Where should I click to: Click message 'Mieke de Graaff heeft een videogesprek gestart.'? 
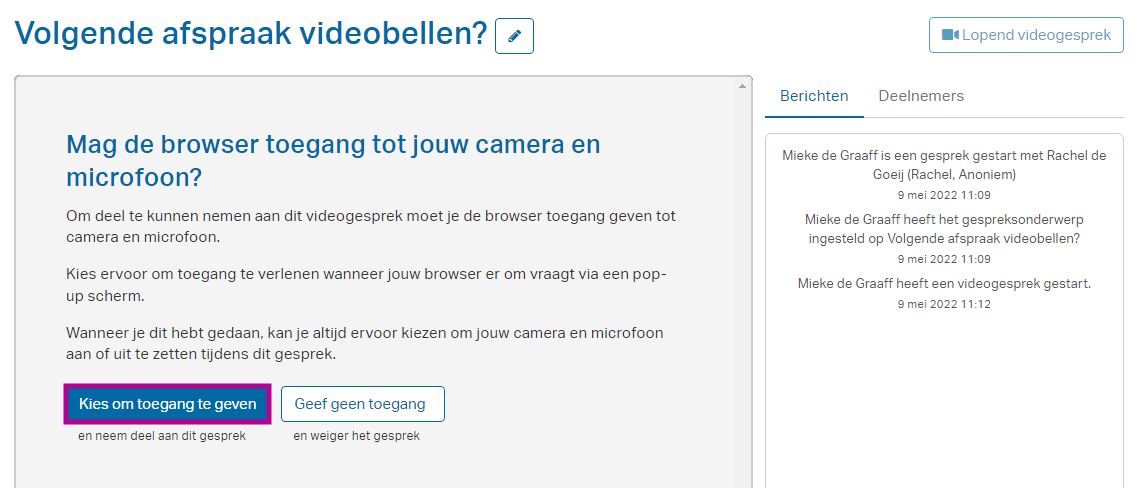pos(944,284)
